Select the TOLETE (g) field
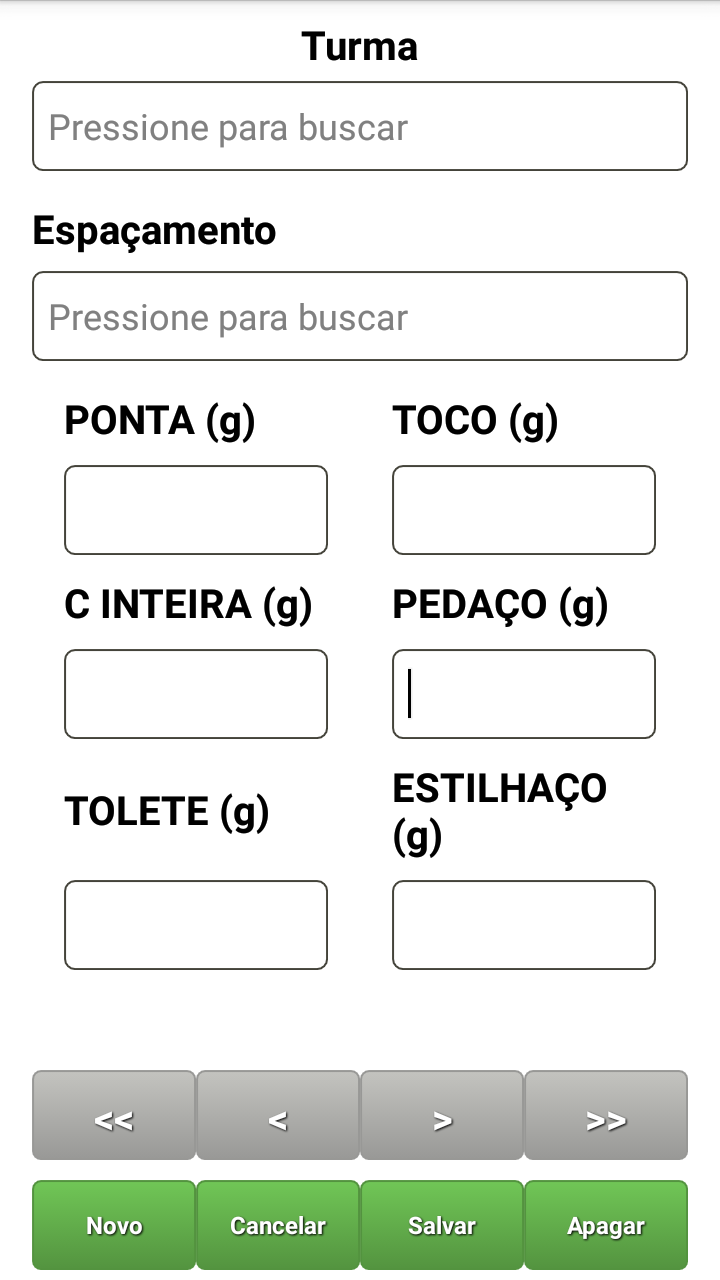 pos(196,925)
